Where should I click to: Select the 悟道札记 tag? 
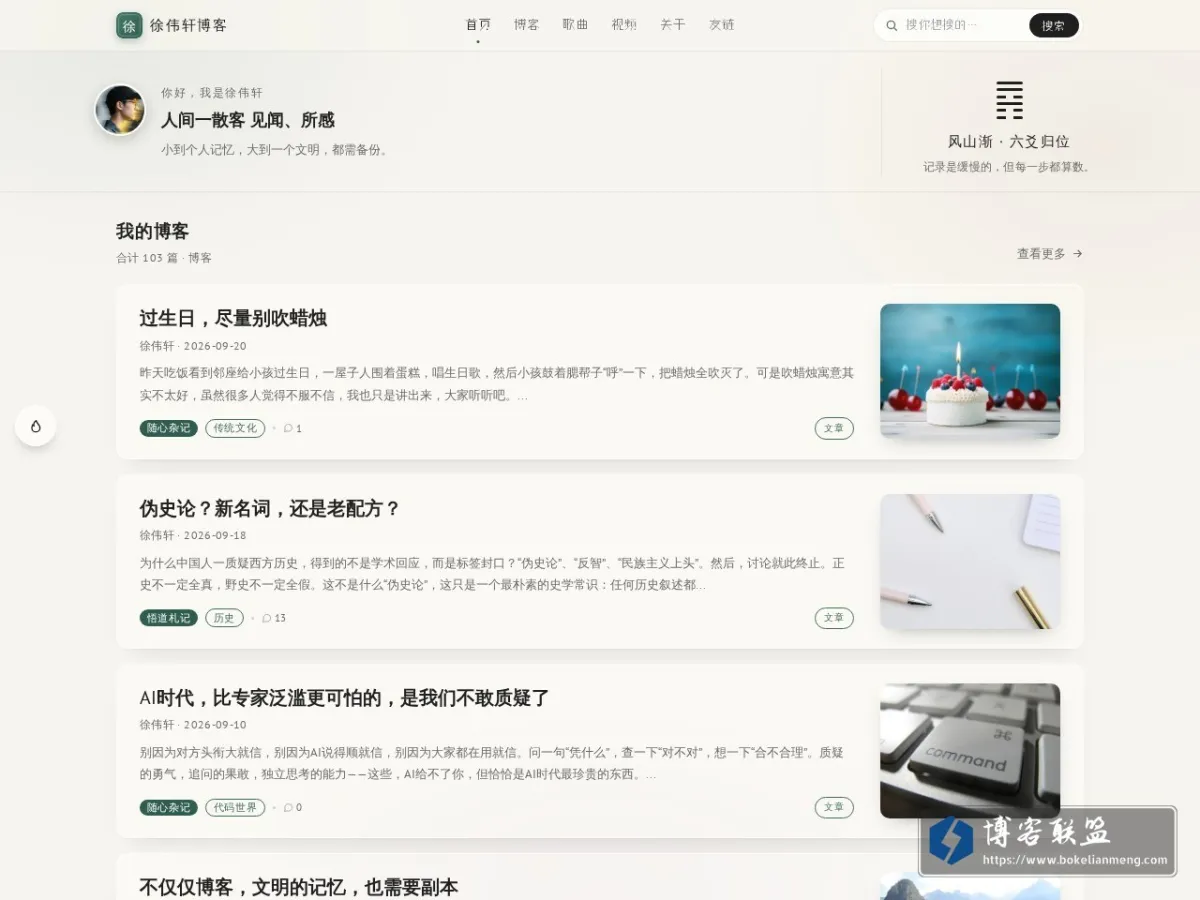click(x=168, y=618)
